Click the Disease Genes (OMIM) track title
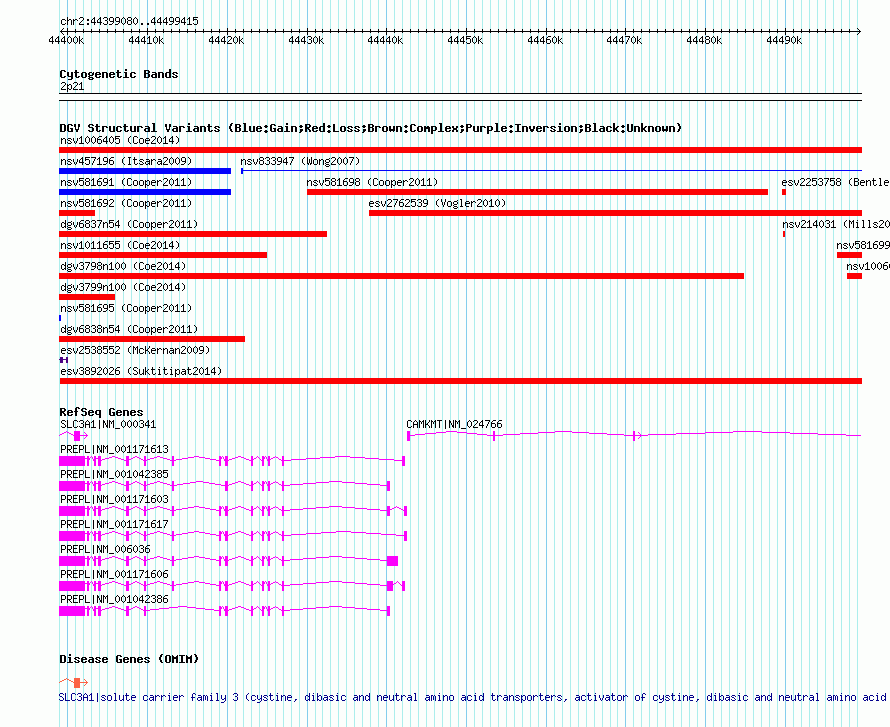This screenshot has width=890, height=727. [129, 659]
